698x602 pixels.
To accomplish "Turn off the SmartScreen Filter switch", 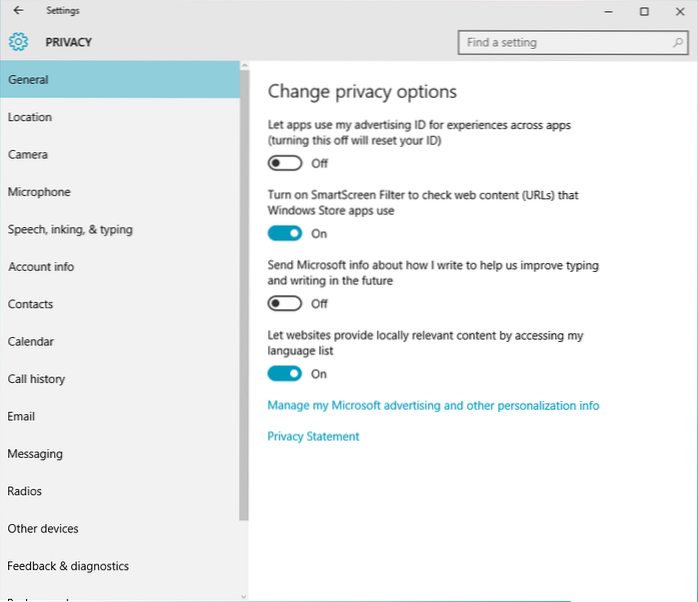I will click(285, 233).
